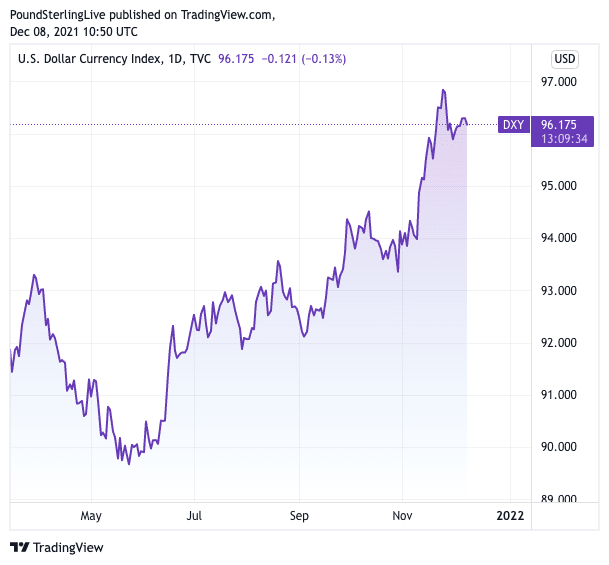Click the 2022 label on time axis
This screenshot has width=609, height=565.
point(509,516)
